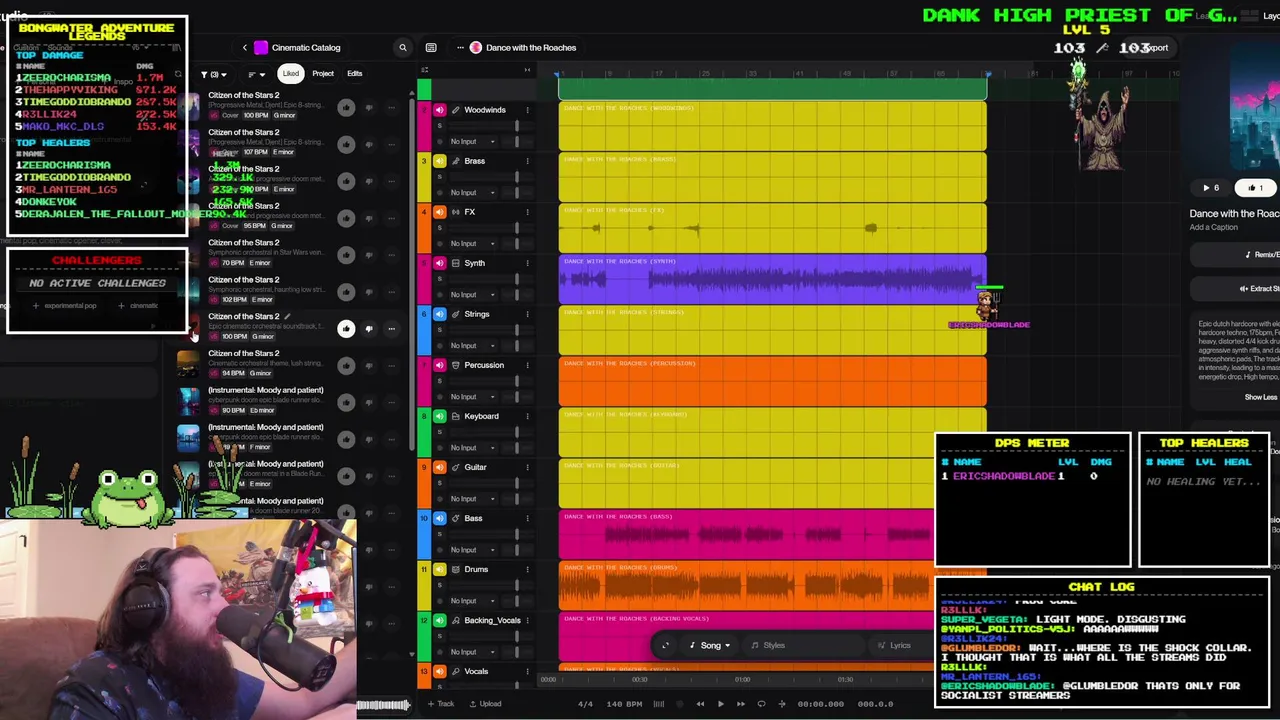Mute the Drums track
The width and height of the screenshot is (1280, 720).
439,569
